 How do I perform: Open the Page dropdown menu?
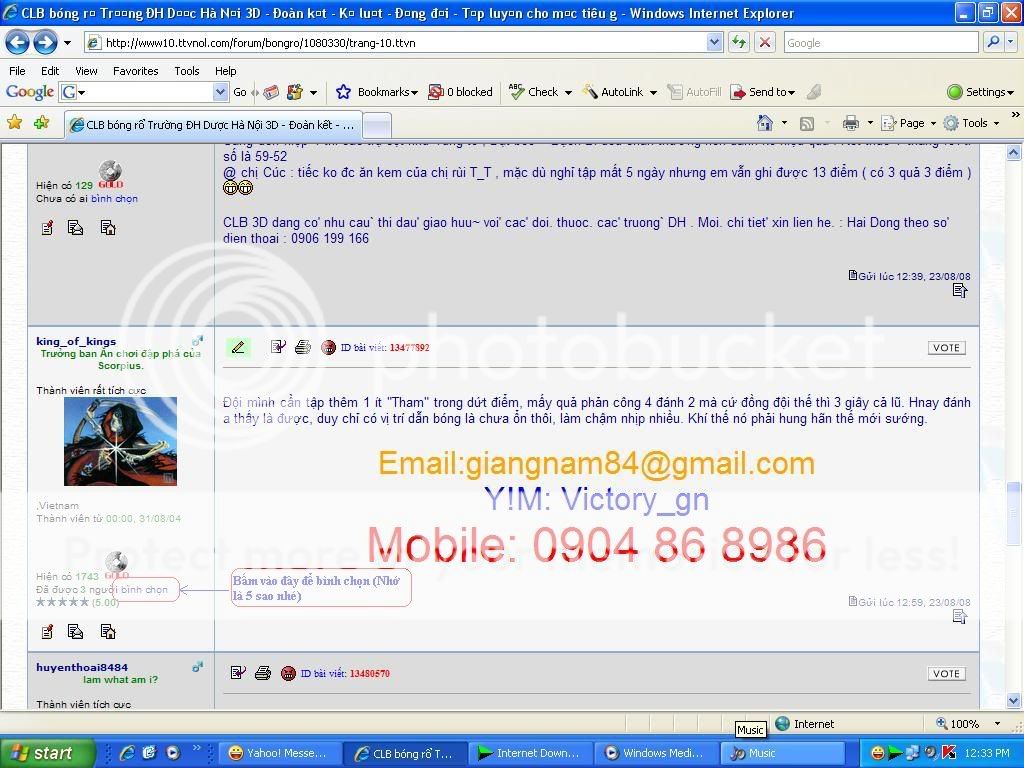pos(908,123)
